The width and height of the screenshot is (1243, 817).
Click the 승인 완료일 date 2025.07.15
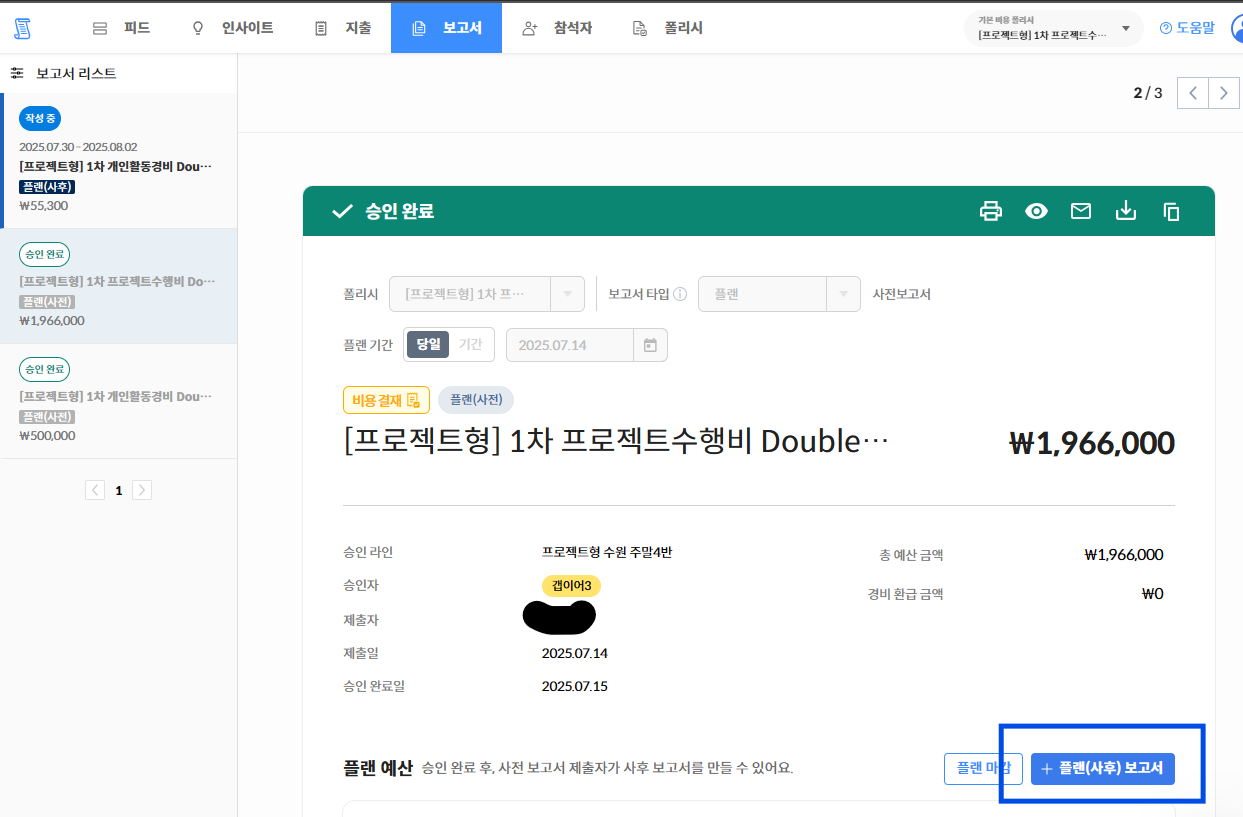pyautogui.click(x=575, y=686)
